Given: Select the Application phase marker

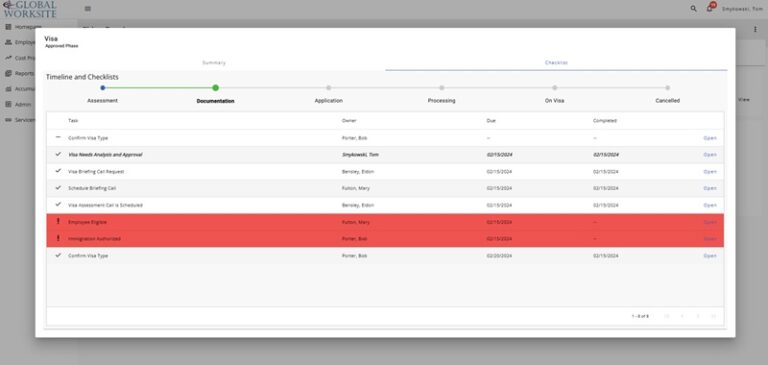Looking at the screenshot, I should pos(329,88).
